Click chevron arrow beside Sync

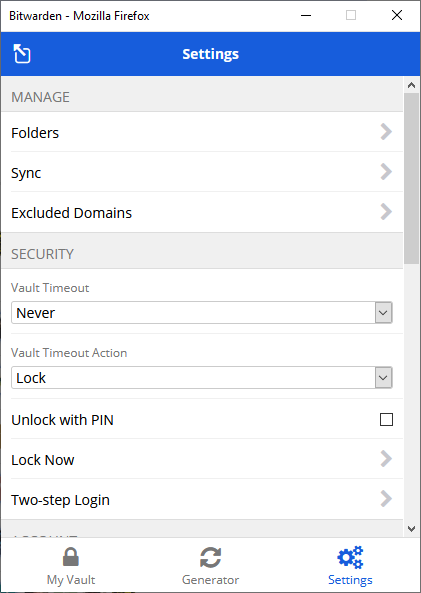[x=386, y=172]
